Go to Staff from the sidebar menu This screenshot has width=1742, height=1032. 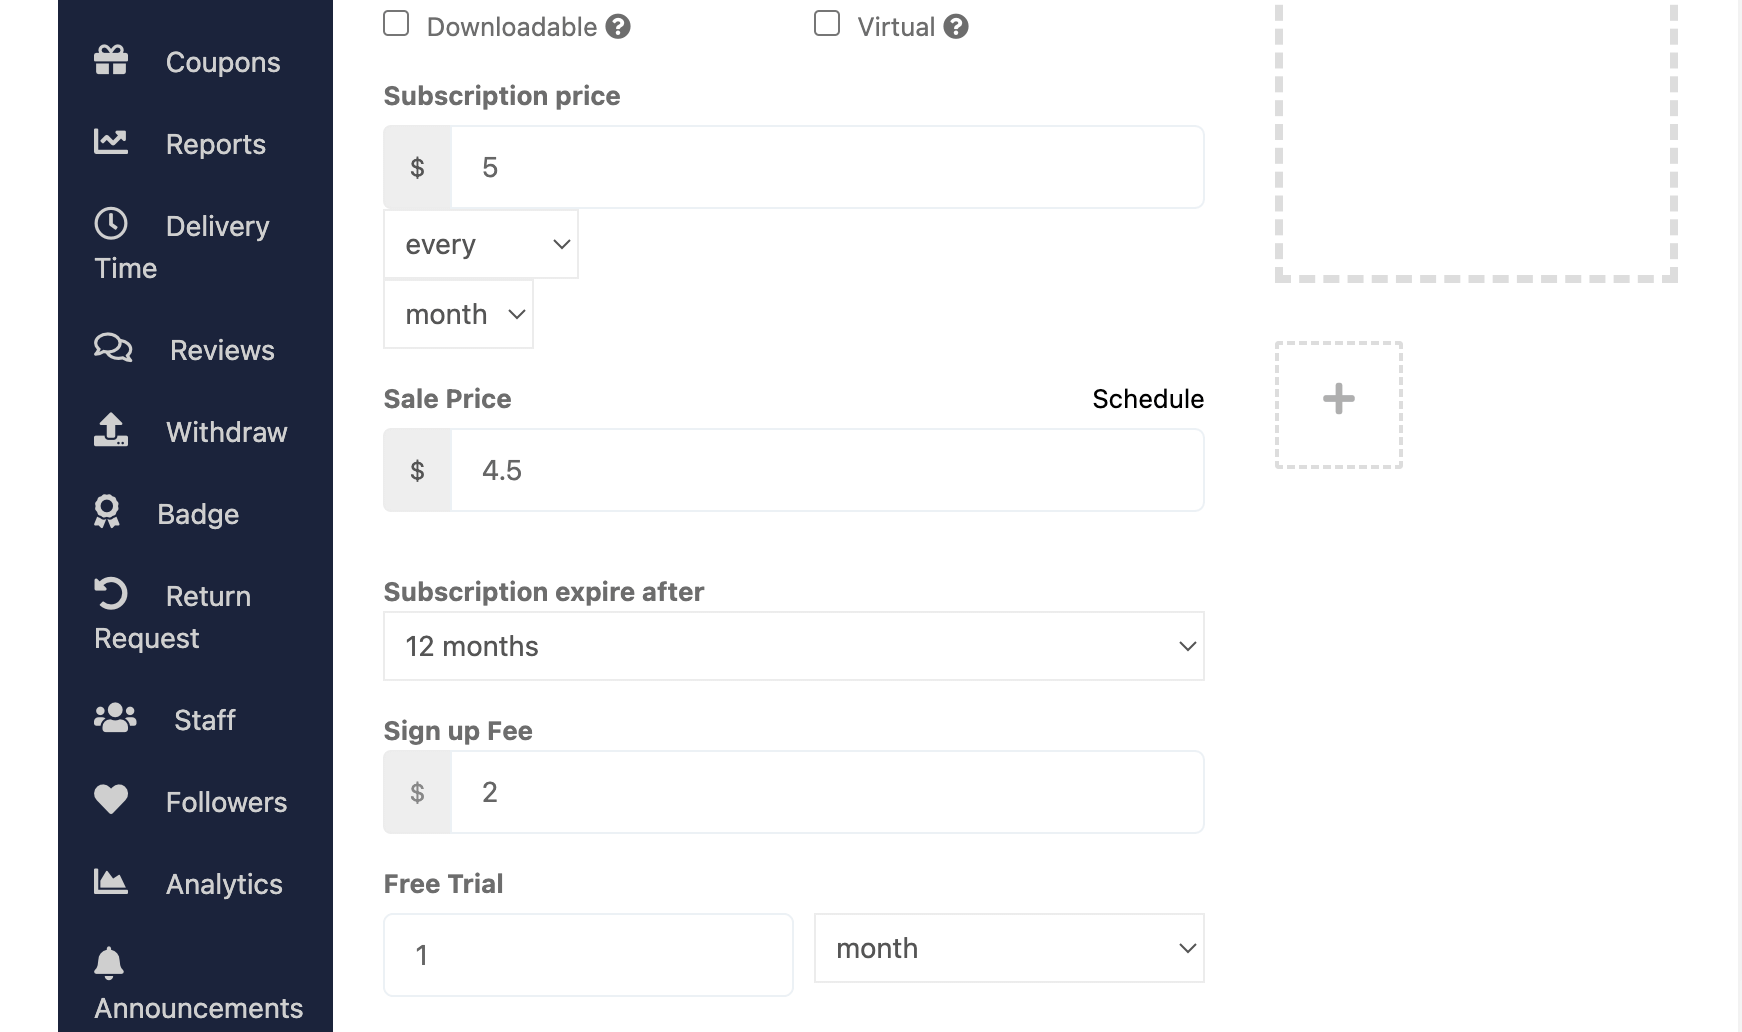(204, 719)
